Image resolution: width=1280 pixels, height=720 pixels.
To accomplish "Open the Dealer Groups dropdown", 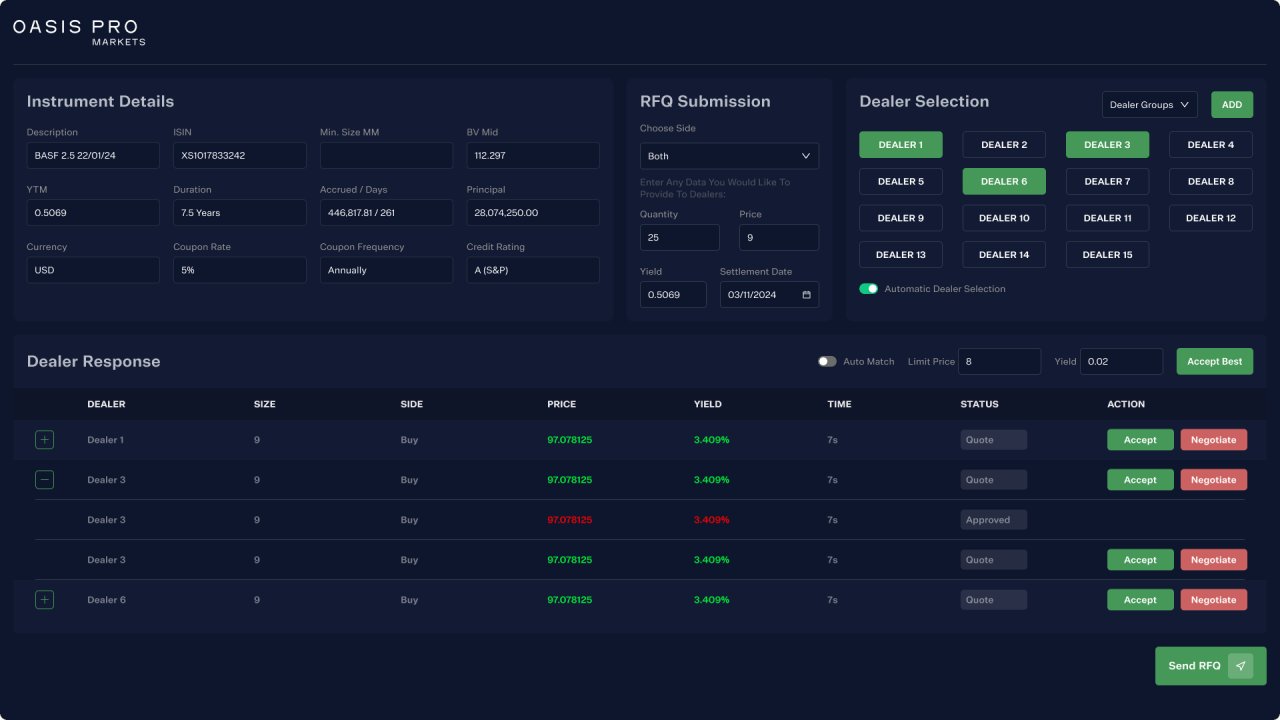I will 1149,104.
